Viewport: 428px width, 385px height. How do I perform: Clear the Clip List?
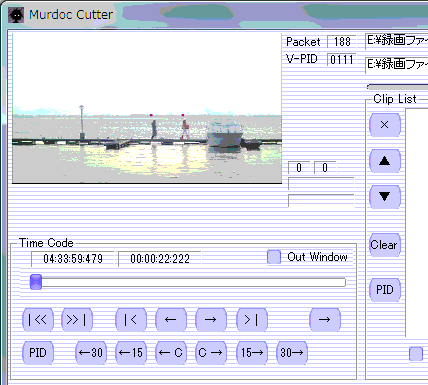click(385, 245)
